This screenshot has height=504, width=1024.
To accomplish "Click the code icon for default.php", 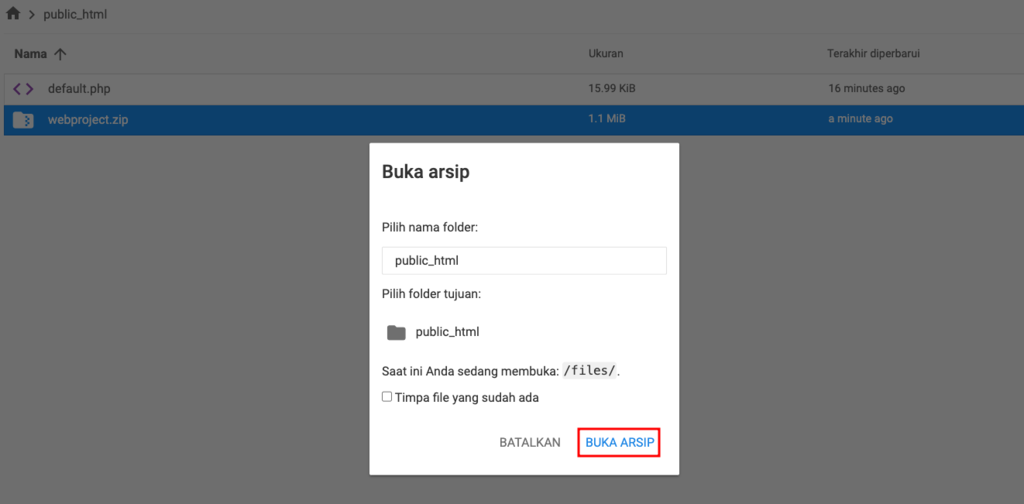I will 24,89.
